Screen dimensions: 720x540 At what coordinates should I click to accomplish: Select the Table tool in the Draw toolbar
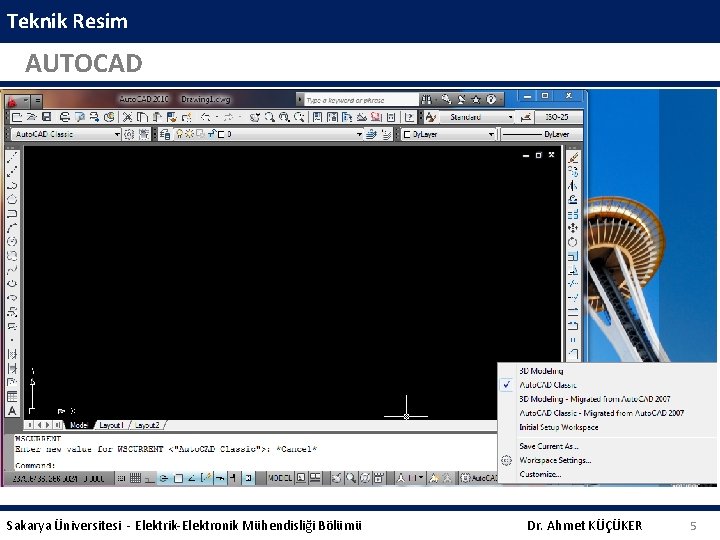click(12, 396)
